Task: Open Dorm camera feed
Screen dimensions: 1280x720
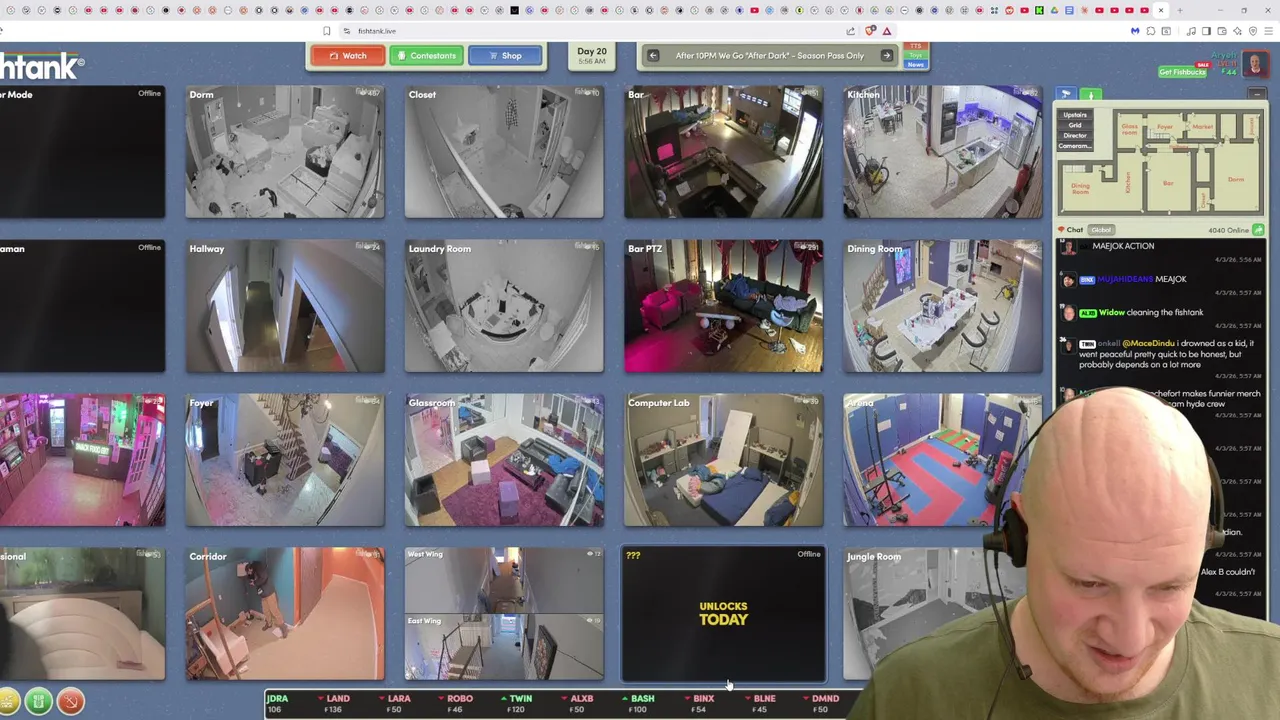Action: (x=285, y=152)
